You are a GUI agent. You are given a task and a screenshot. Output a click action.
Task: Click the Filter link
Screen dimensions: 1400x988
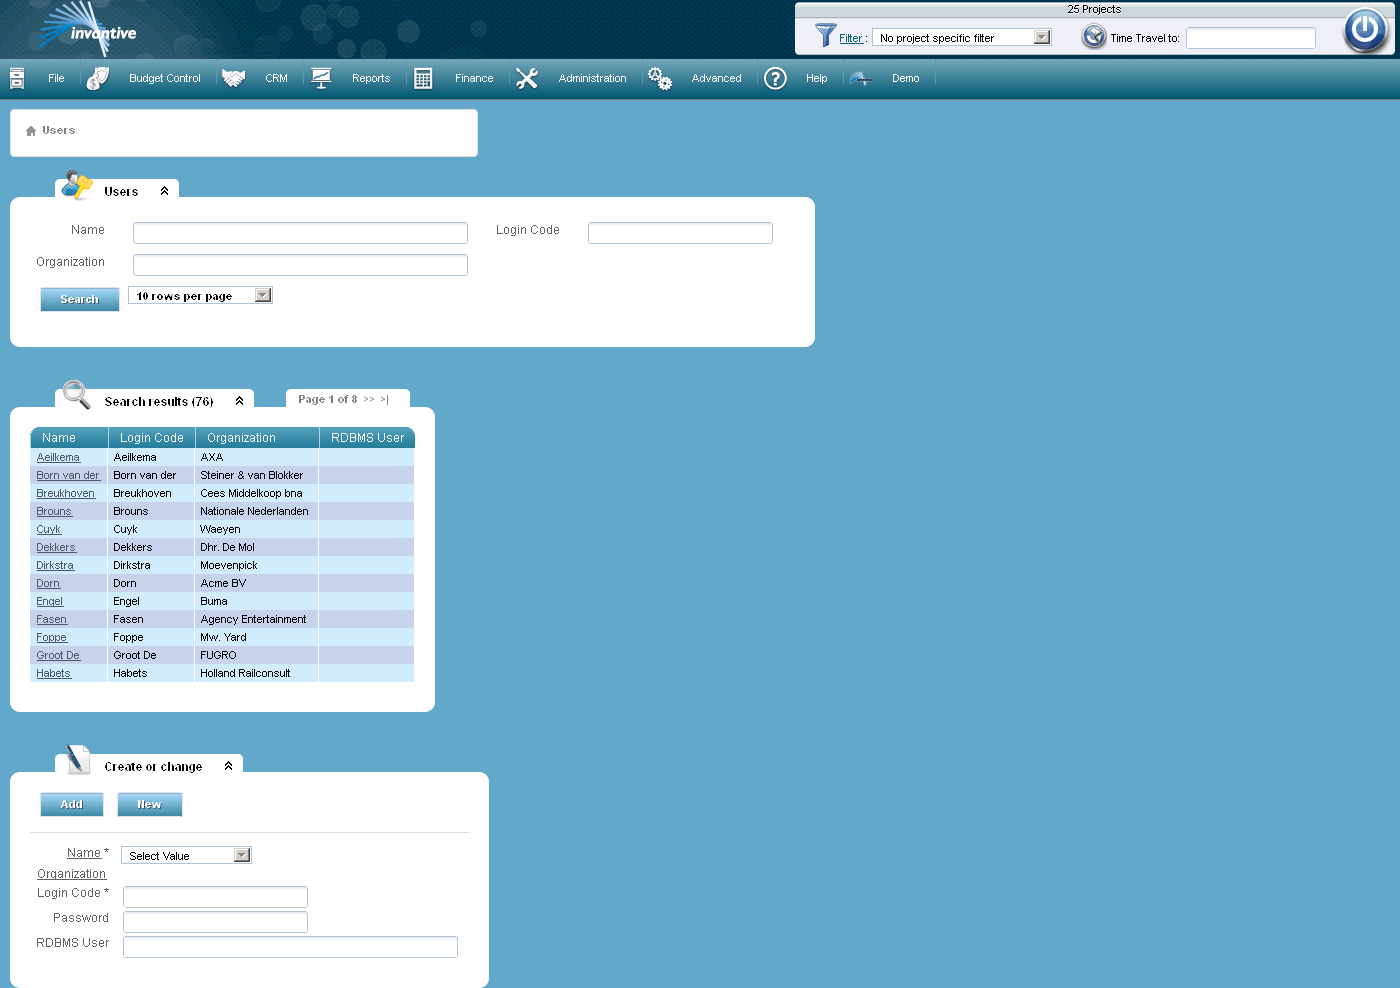[851, 38]
